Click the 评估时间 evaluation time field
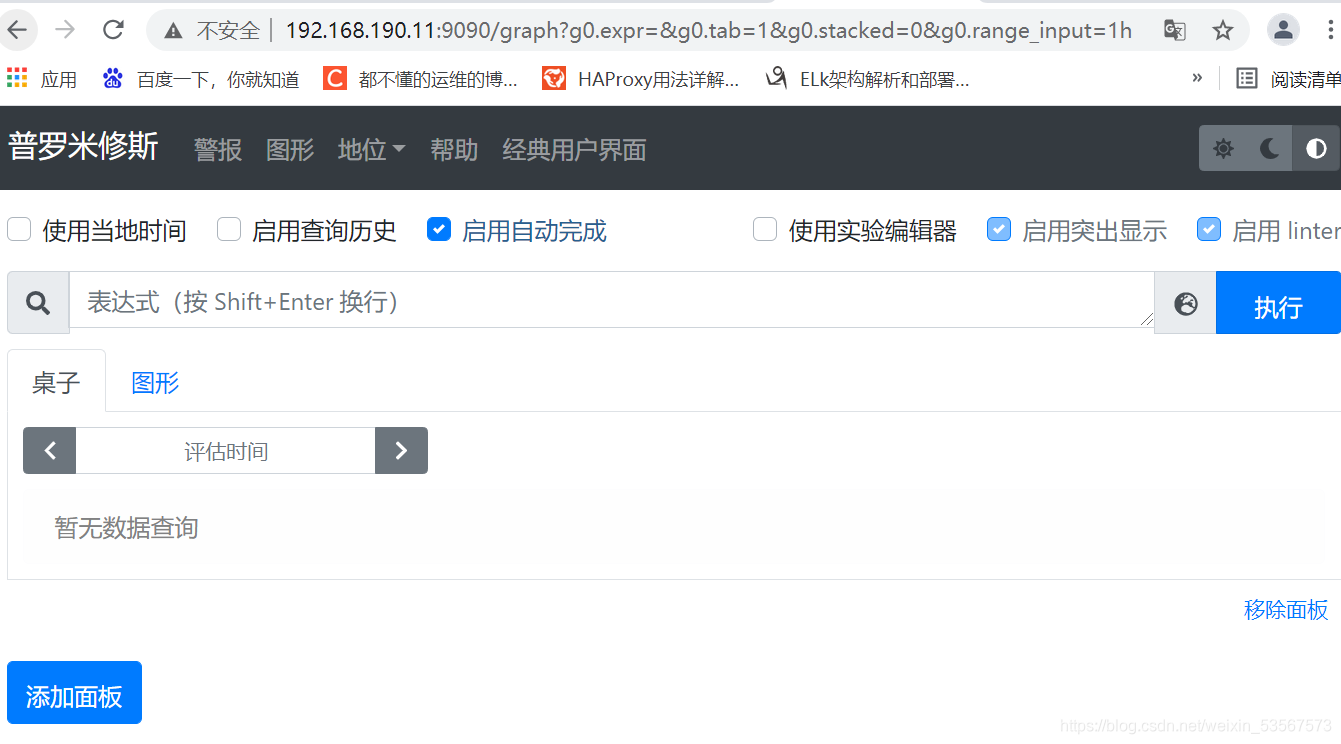1341x744 pixels. coord(226,451)
